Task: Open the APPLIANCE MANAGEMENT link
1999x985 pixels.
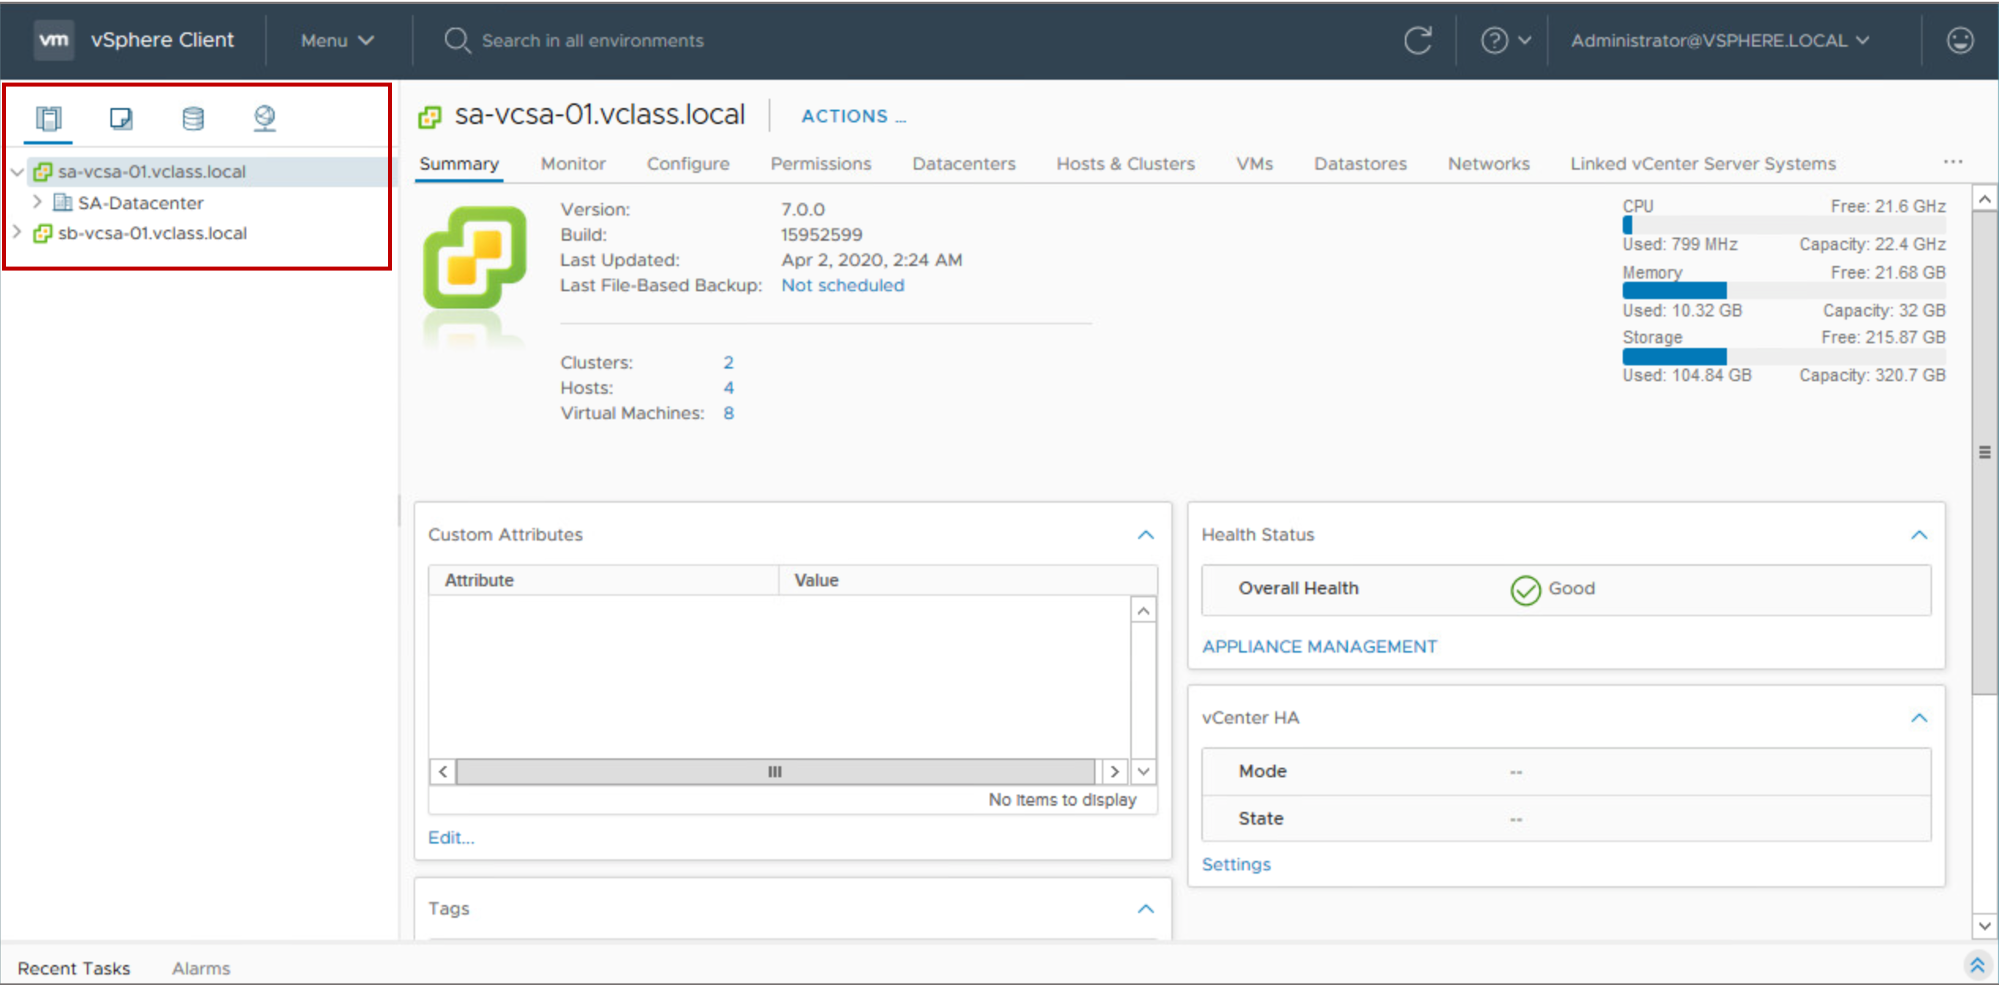Action: click(x=1319, y=647)
